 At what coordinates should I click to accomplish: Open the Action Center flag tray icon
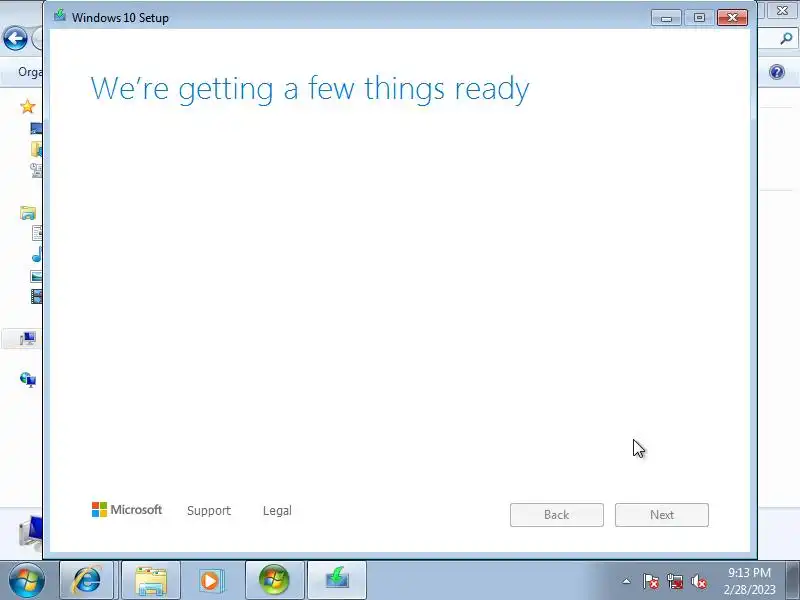click(x=651, y=581)
